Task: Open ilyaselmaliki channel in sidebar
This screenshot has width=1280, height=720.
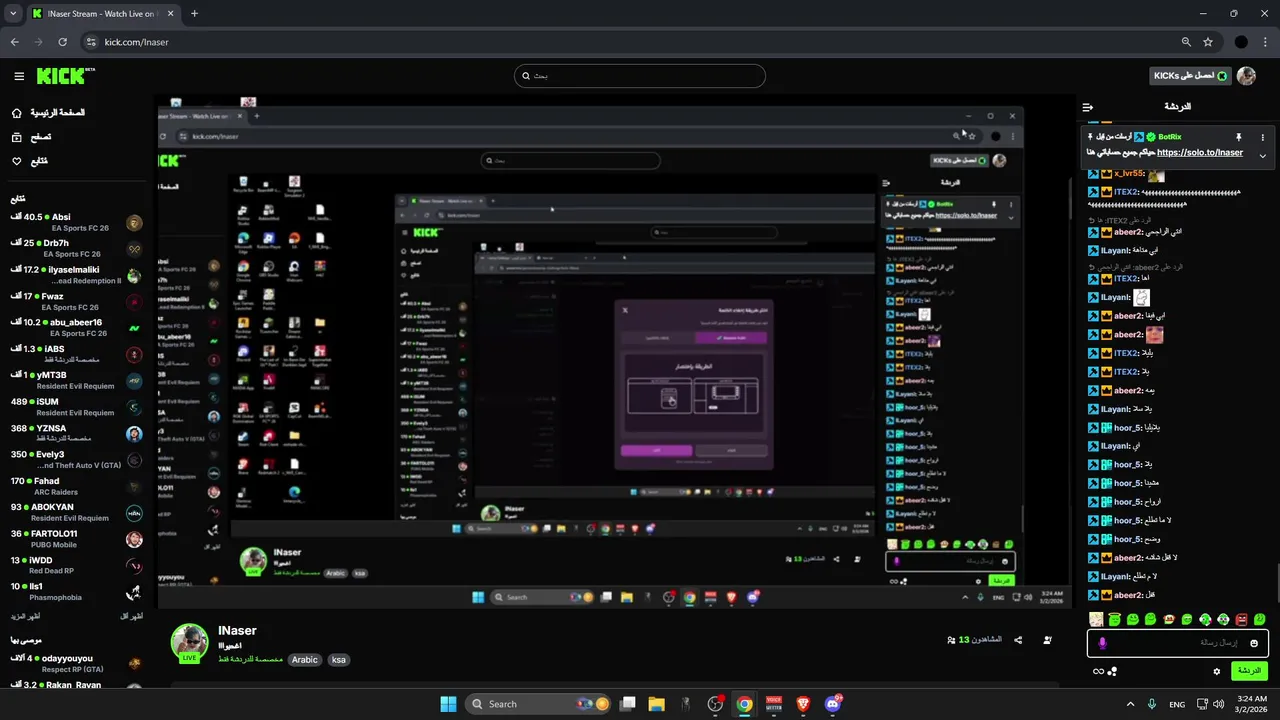Action: [x=76, y=275]
